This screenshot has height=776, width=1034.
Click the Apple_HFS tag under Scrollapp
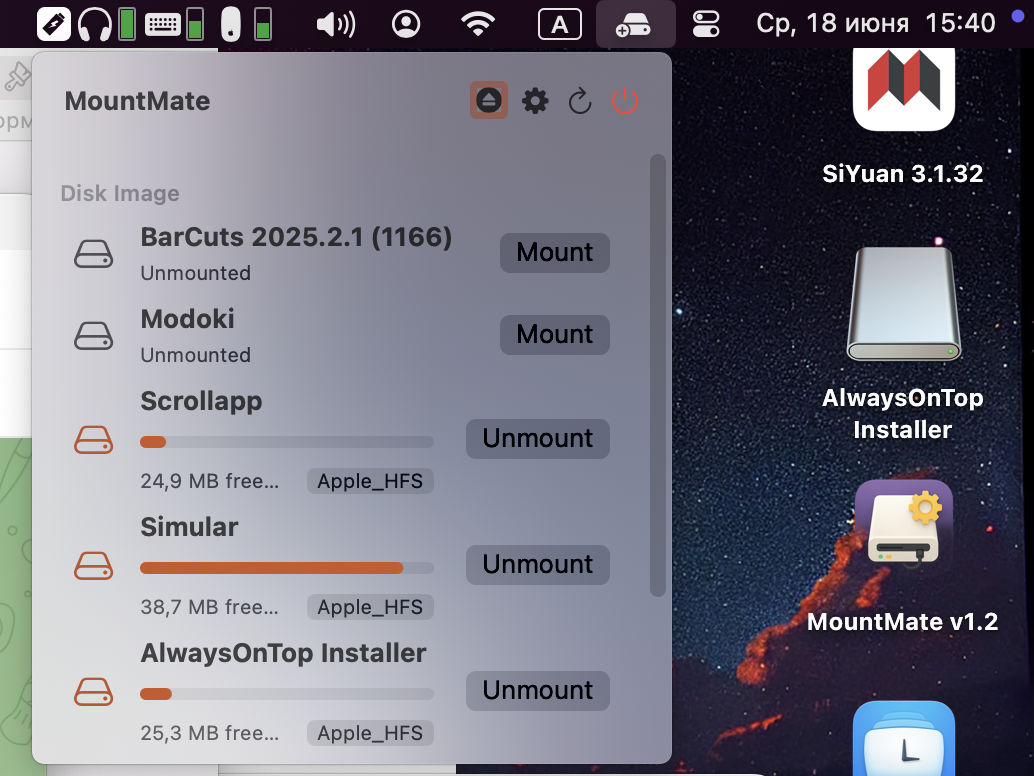coord(370,481)
